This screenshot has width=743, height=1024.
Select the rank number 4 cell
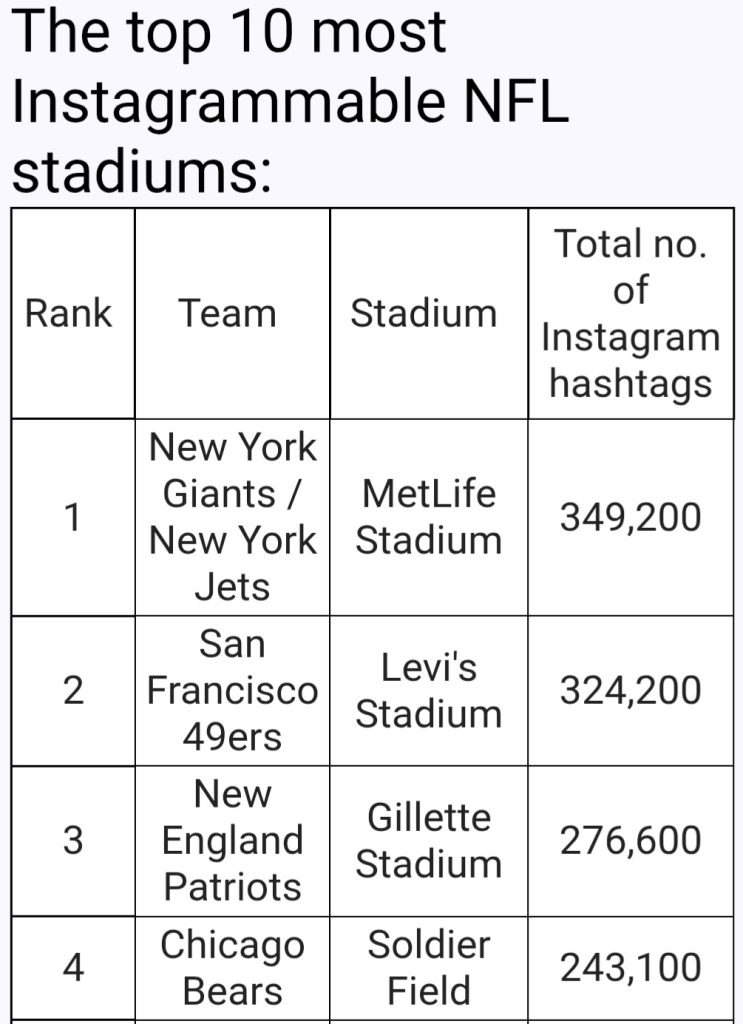[x=72, y=968]
